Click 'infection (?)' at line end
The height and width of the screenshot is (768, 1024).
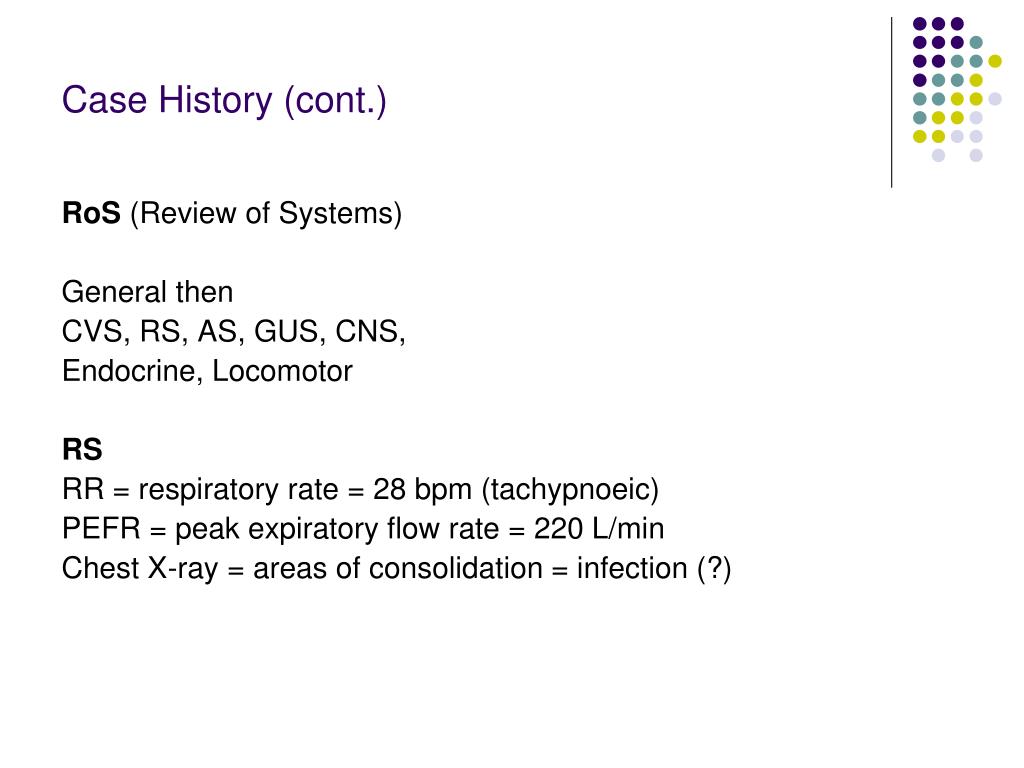tap(654, 568)
